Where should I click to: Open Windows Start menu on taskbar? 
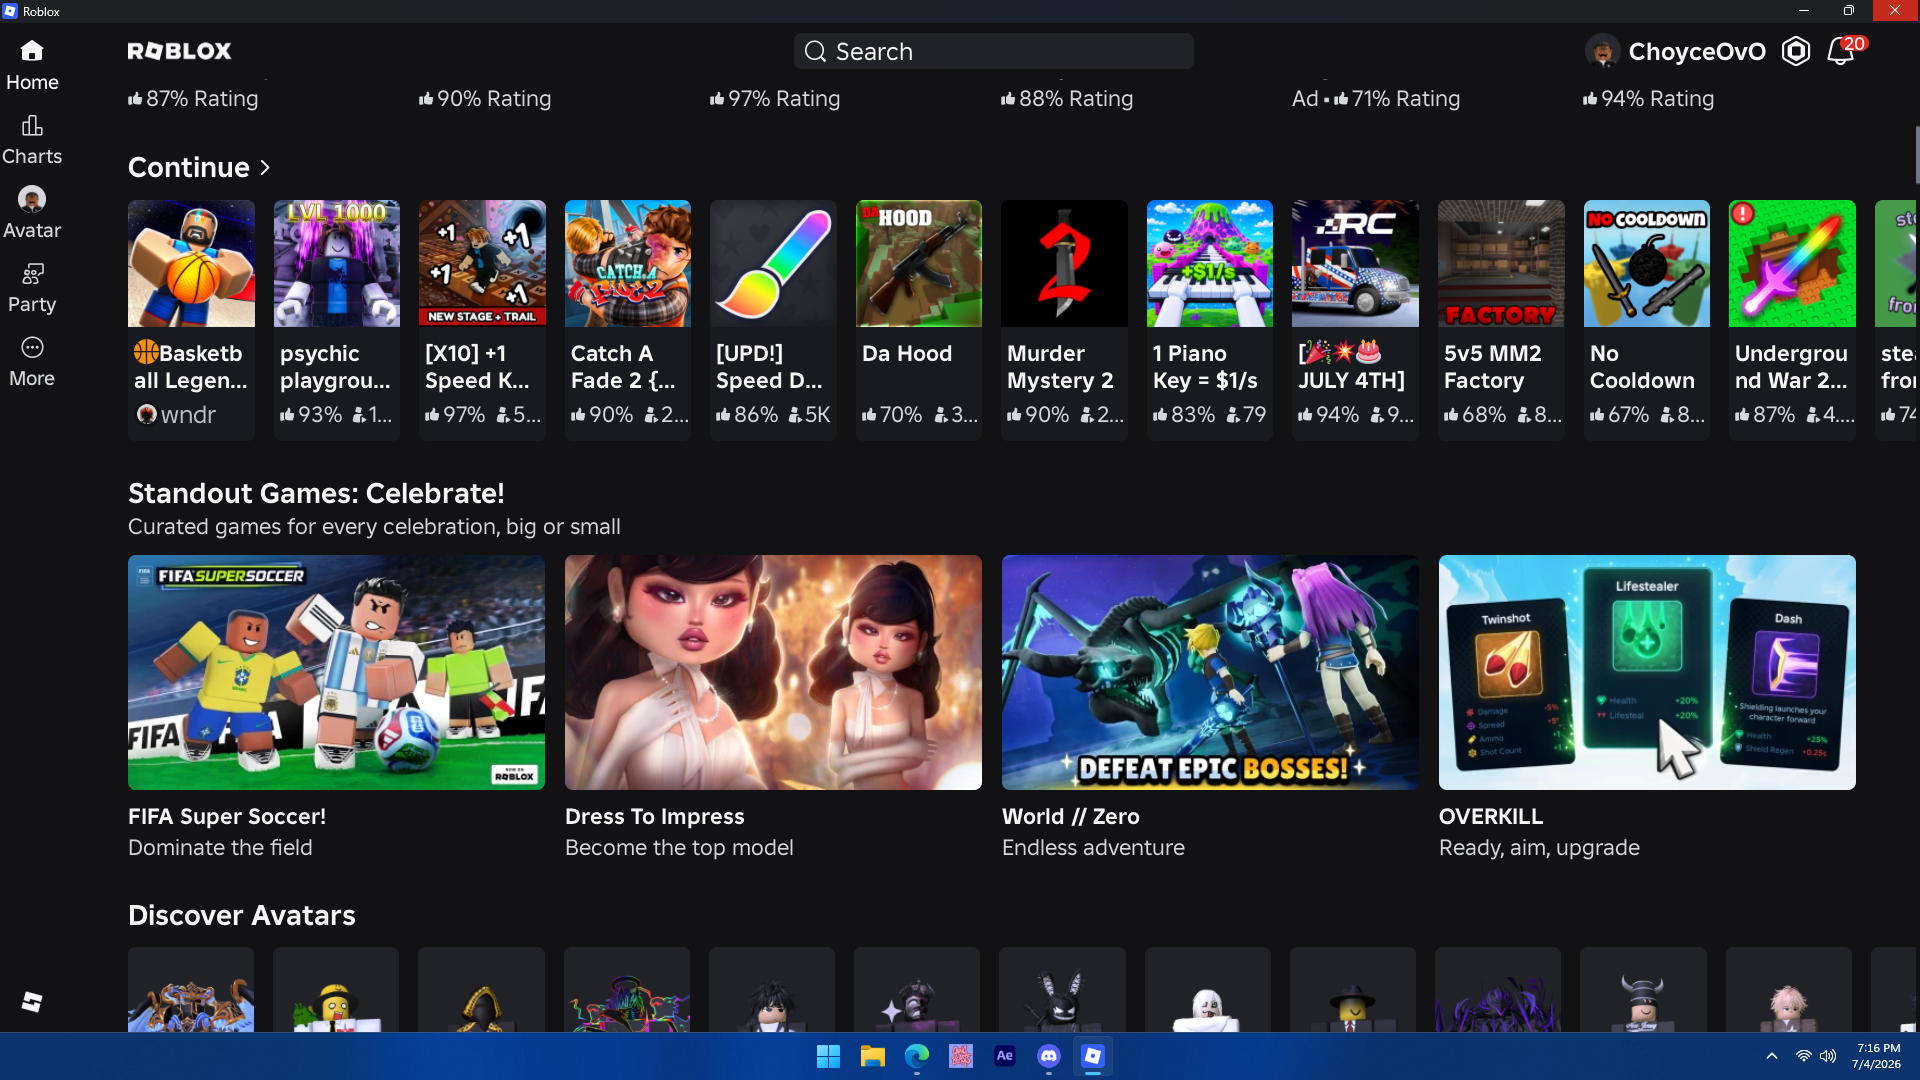(x=828, y=1056)
